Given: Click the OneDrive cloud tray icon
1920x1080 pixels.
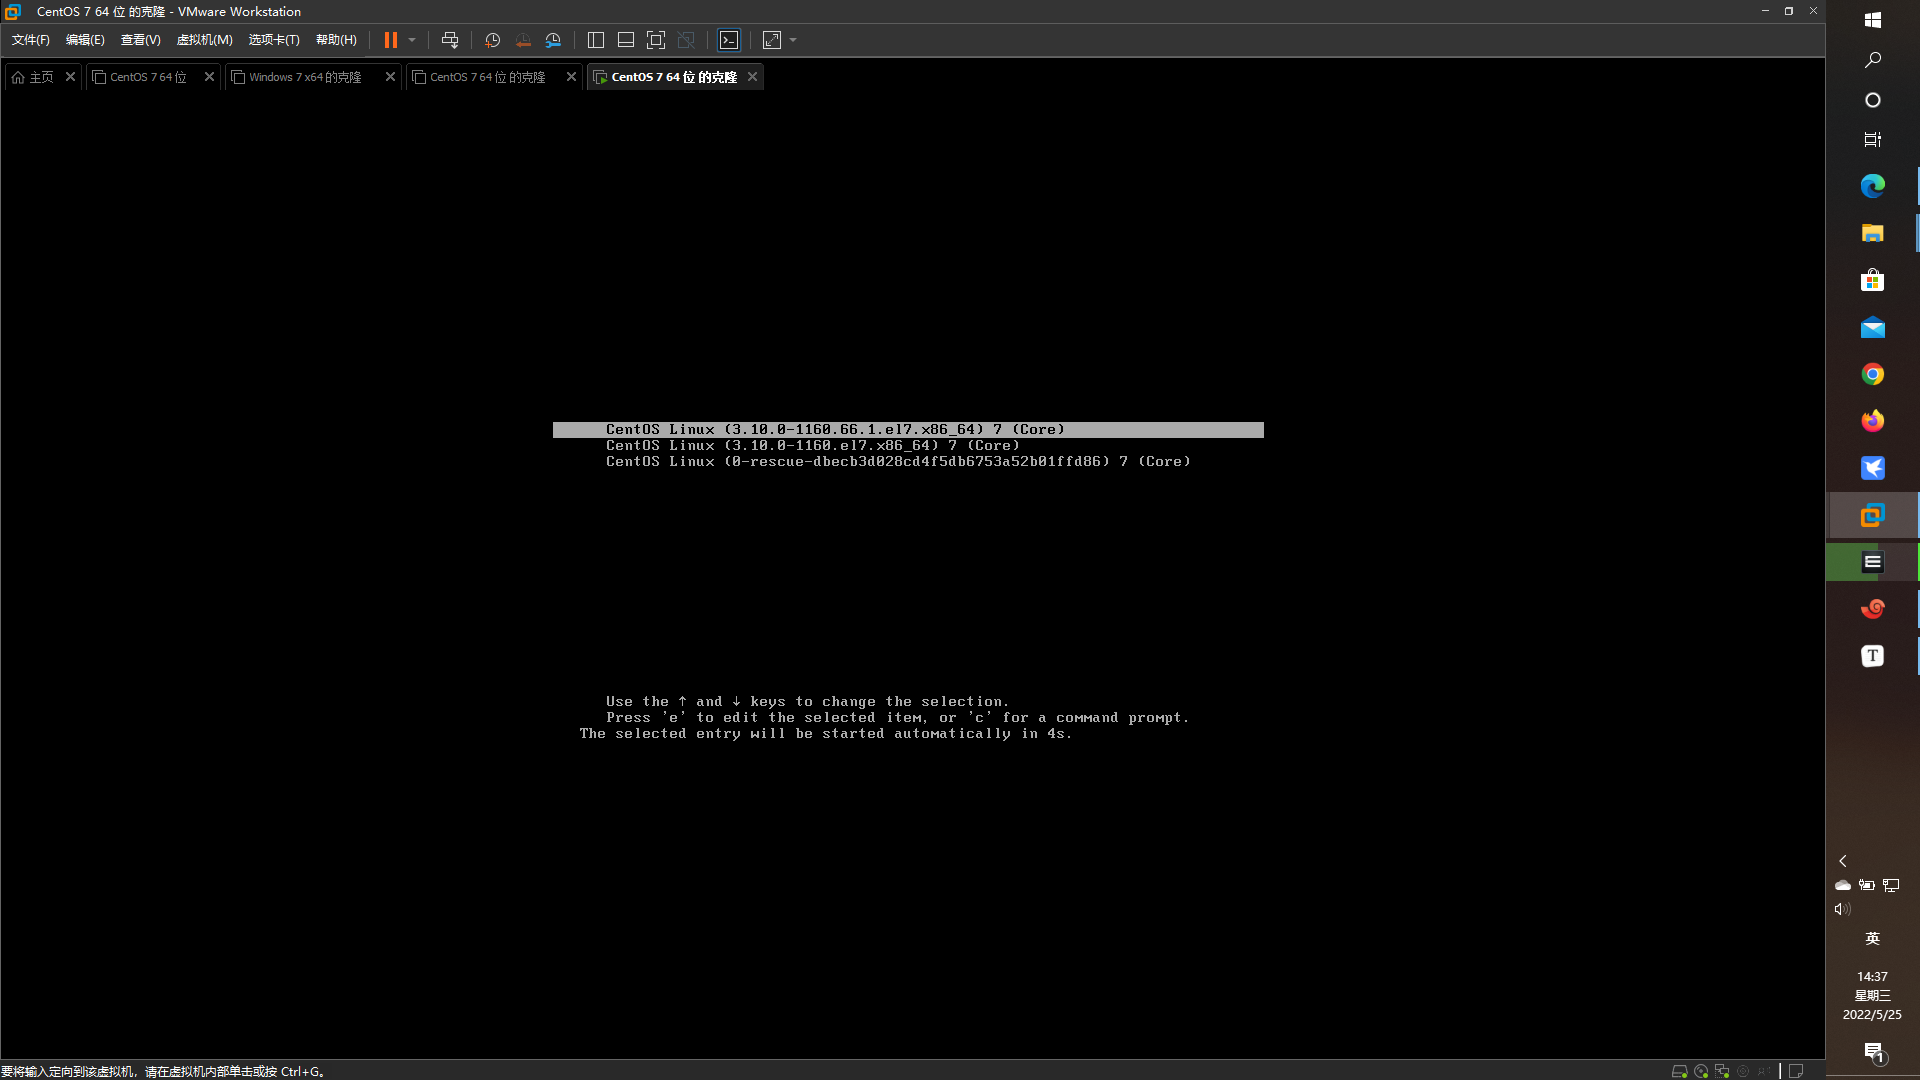Looking at the screenshot, I should (x=1843, y=885).
